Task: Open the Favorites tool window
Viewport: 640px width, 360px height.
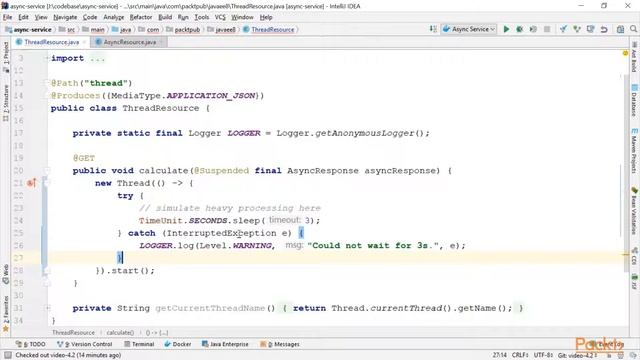Action: click(x=6, y=314)
